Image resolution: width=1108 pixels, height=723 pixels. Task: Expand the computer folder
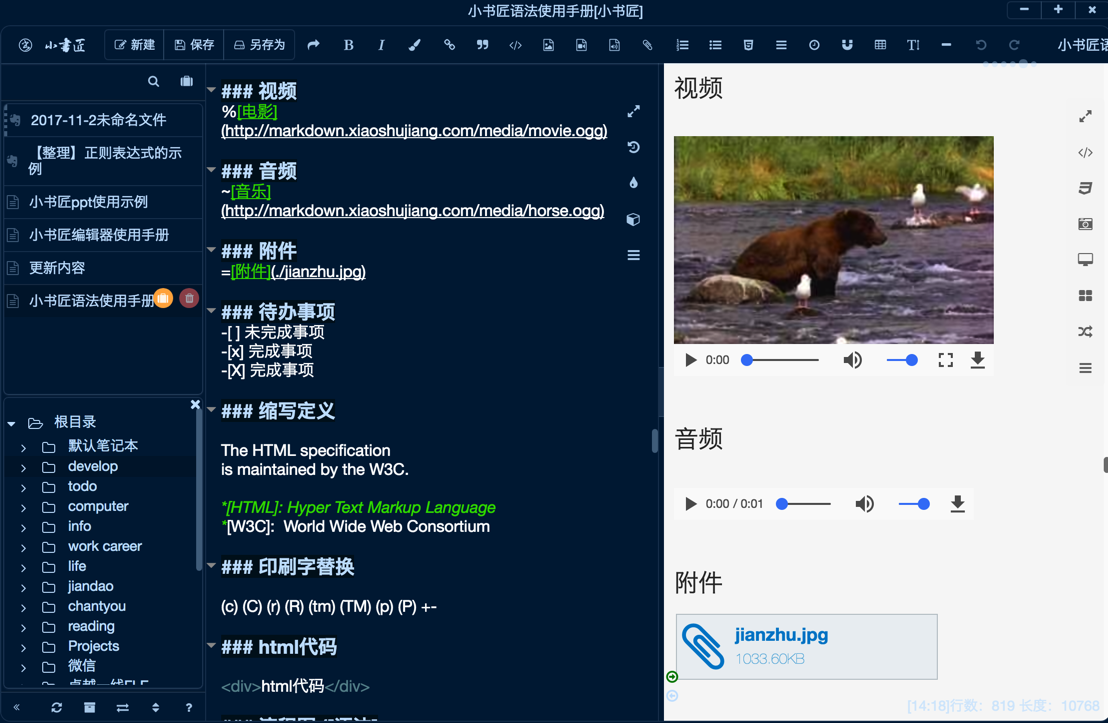pyautogui.click(x=23, y=507)
